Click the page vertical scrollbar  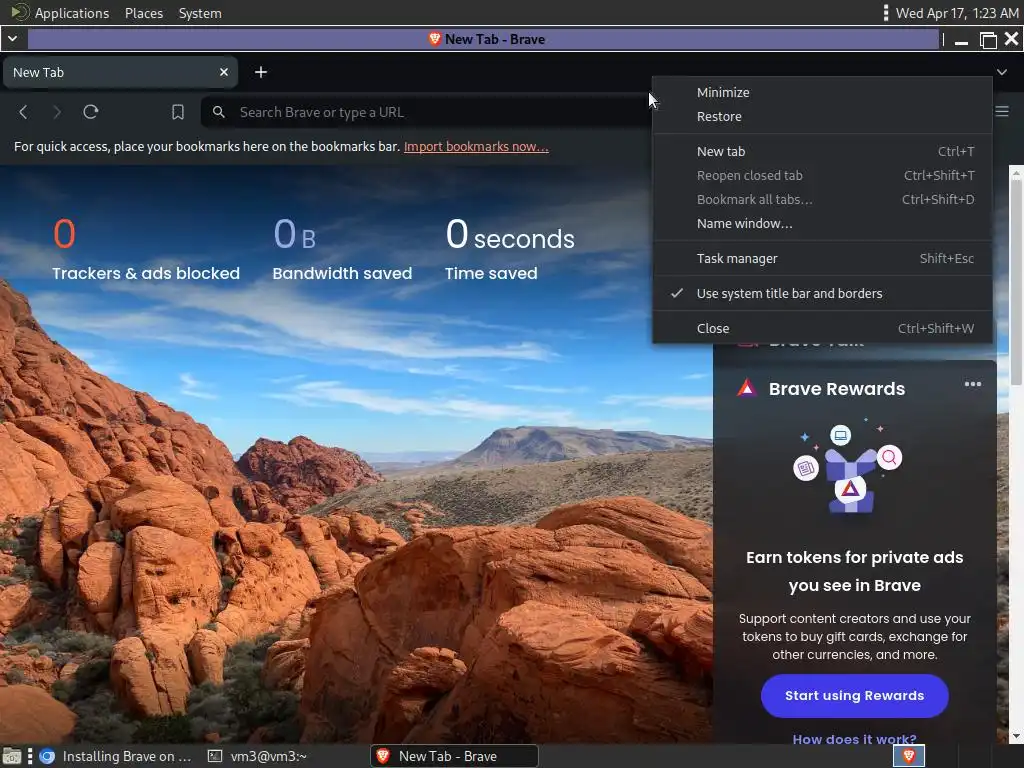pos(1016,281)
